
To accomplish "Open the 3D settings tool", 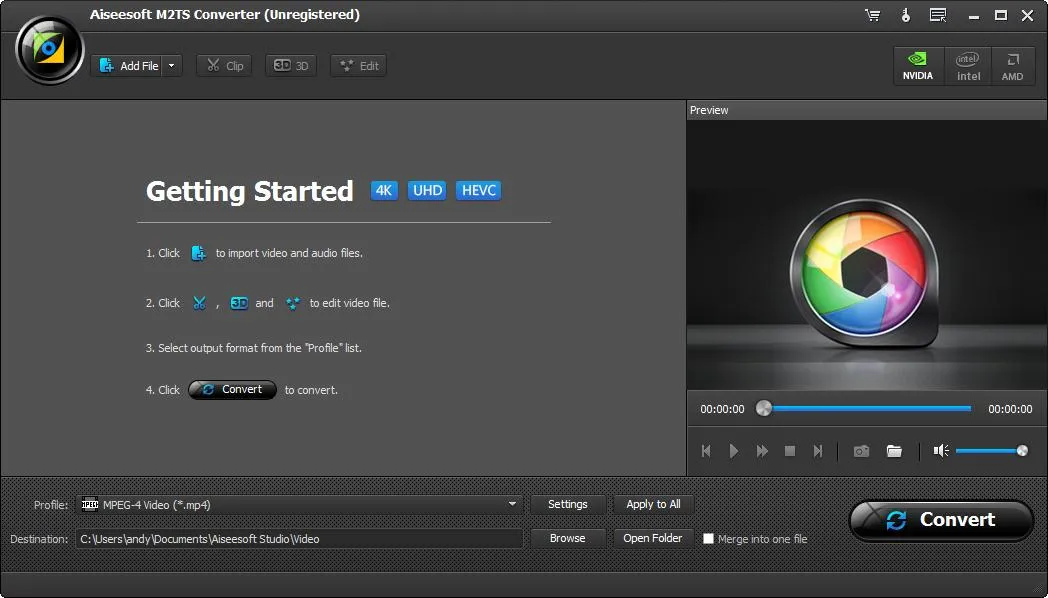I will click(x=291, y=65).
